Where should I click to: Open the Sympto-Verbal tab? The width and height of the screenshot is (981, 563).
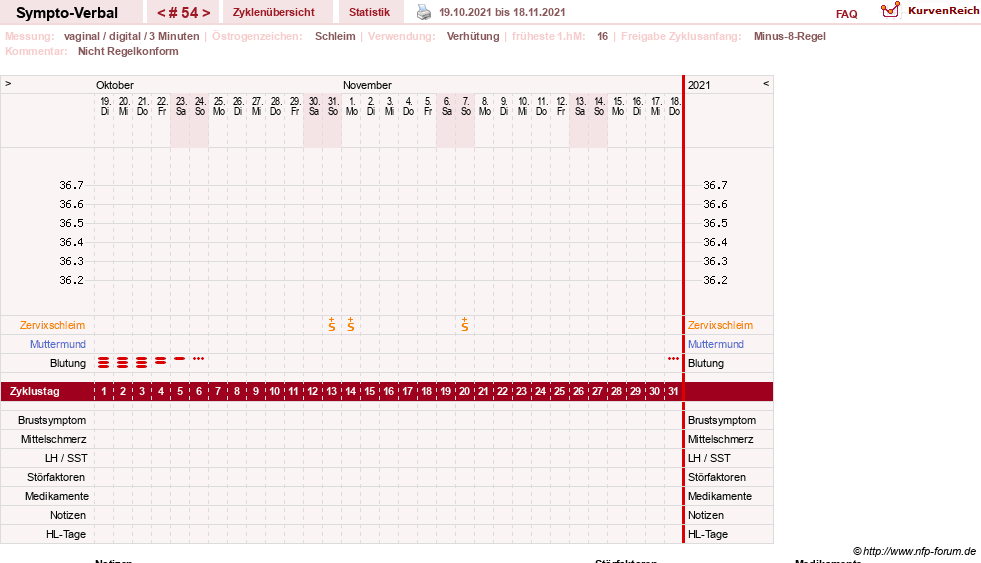tap(67, 13)
